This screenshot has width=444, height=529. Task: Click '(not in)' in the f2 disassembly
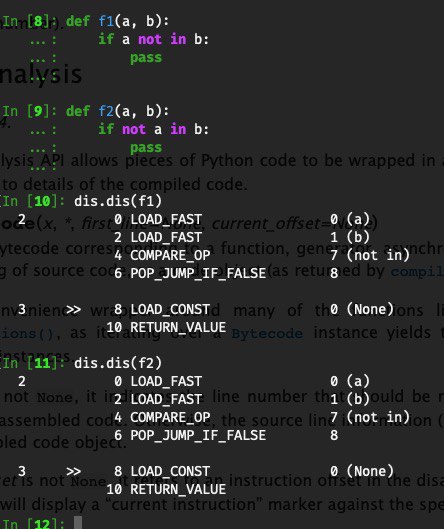point(378,417)
